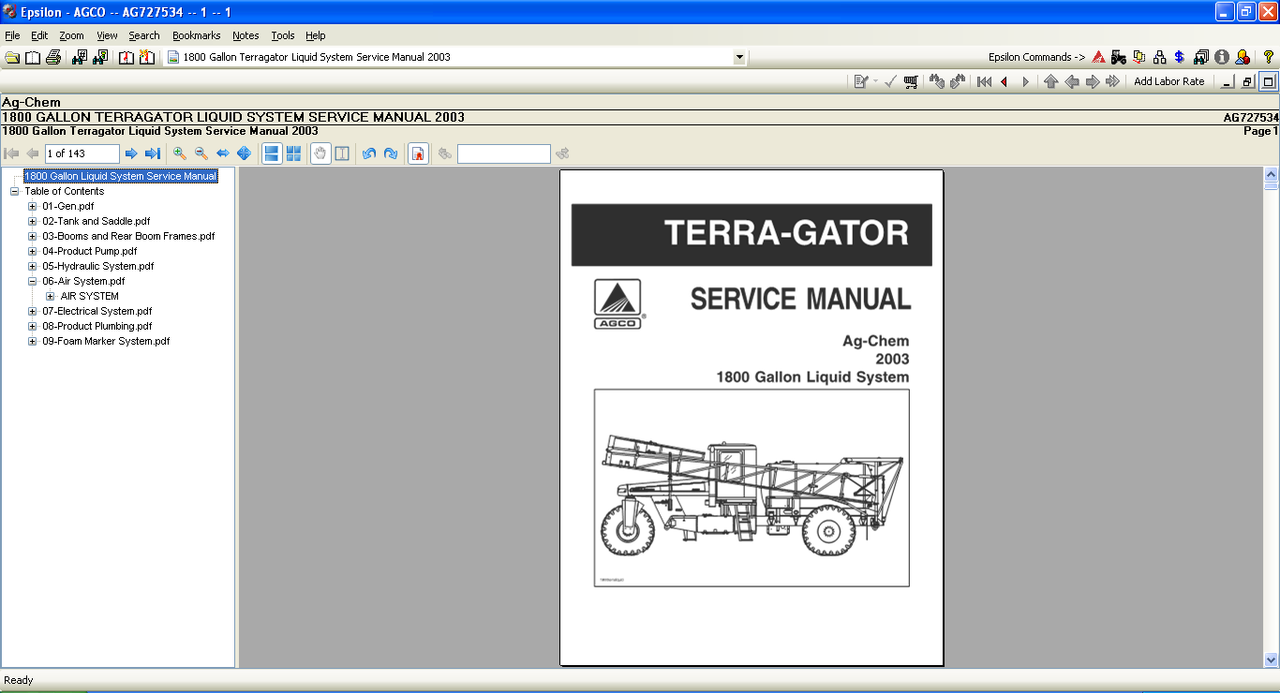The image size is (1280, 693).
Task: Collapse the Table of Contents node
Action: click(15, 191)
